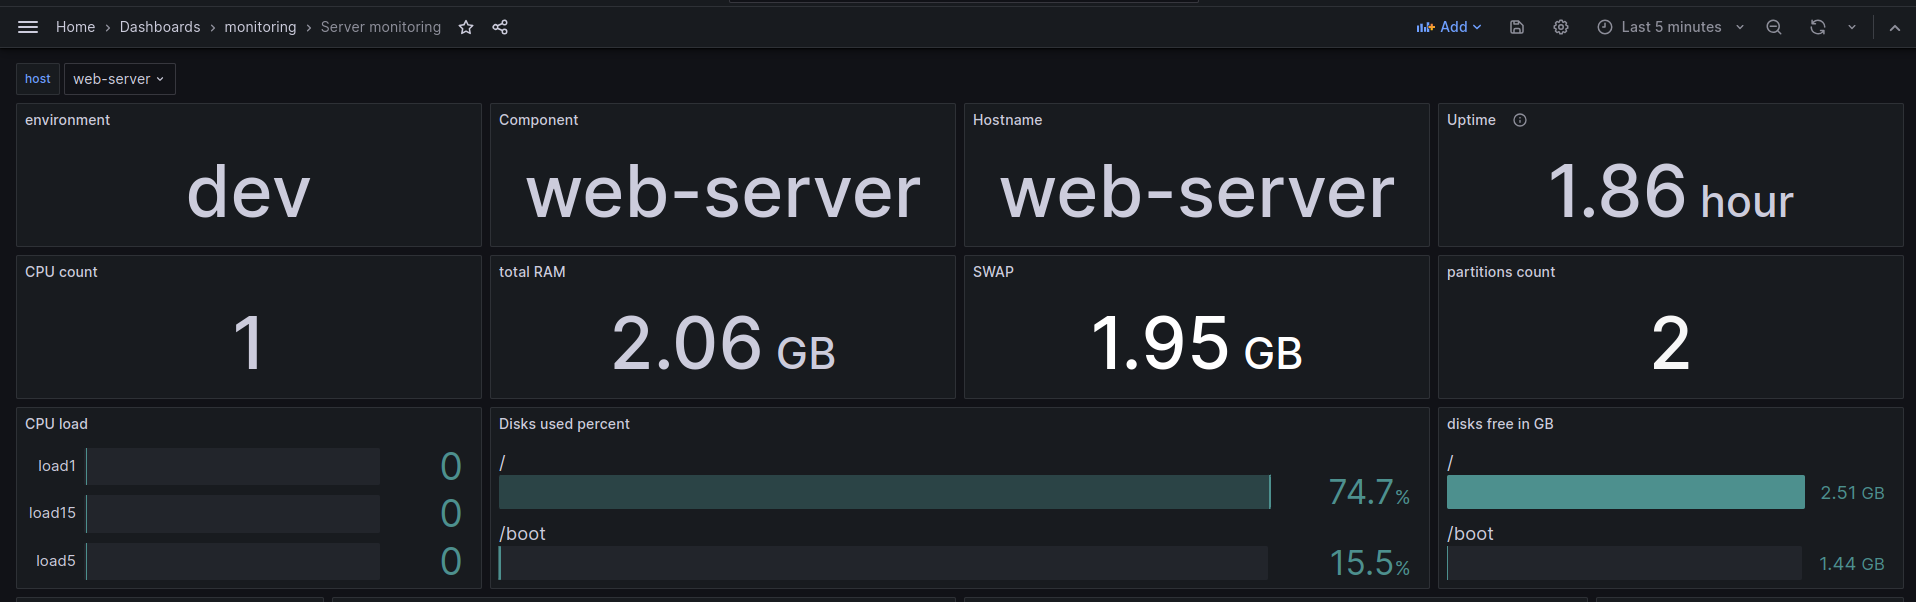Click the Disks used percent panel title
The height and width of the screenshot is (602, 1916).
(x=564, y=424)
